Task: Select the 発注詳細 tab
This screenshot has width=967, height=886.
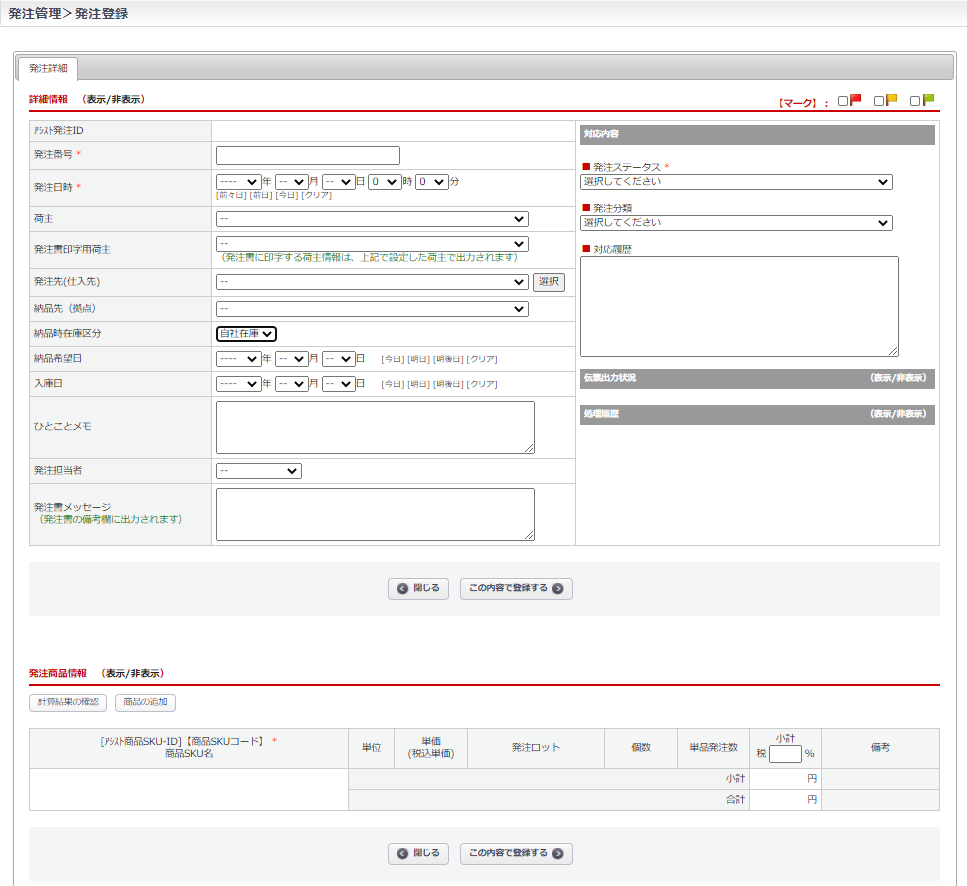Action: click(x=48, y=69)
